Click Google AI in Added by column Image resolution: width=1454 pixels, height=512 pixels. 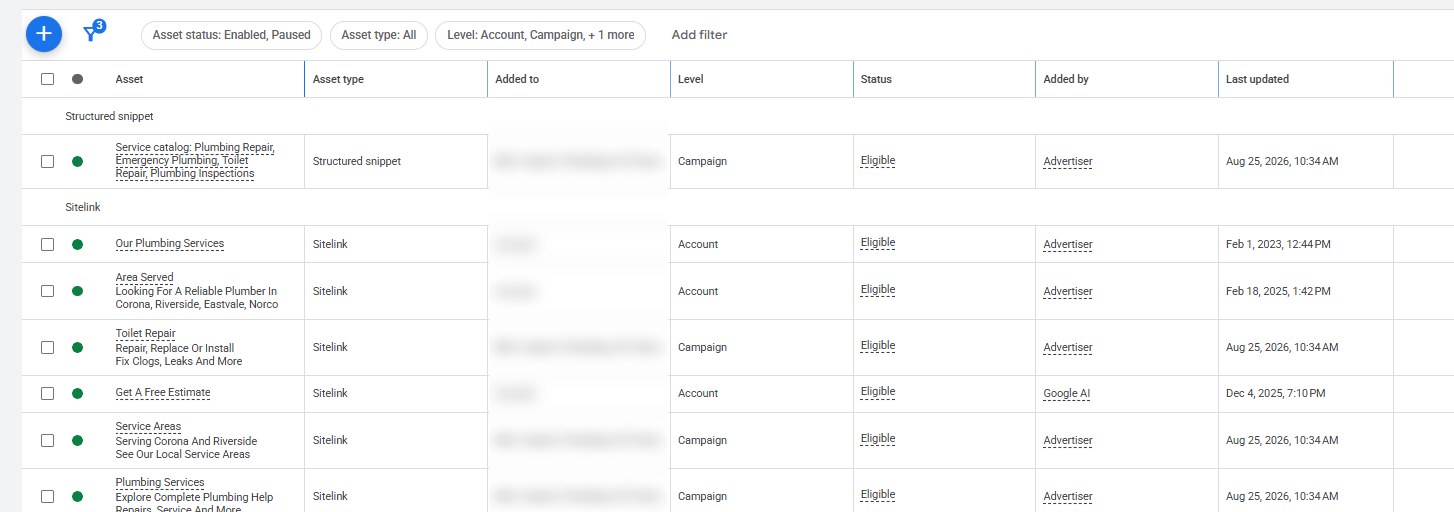coord(1066,394)
